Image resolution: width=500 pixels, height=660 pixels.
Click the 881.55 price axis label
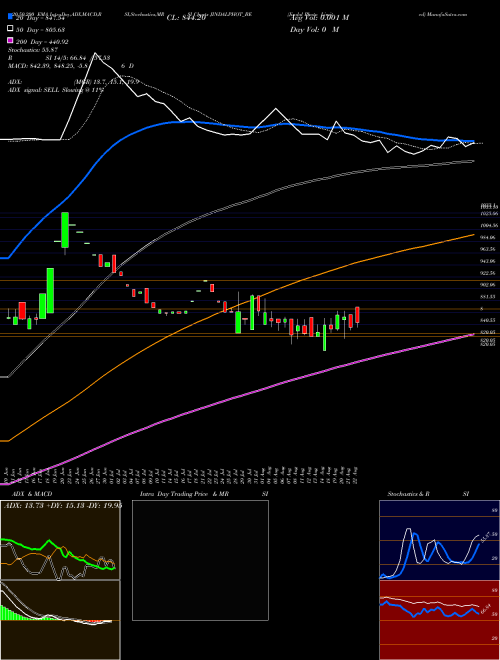click(x=489, y=297)
